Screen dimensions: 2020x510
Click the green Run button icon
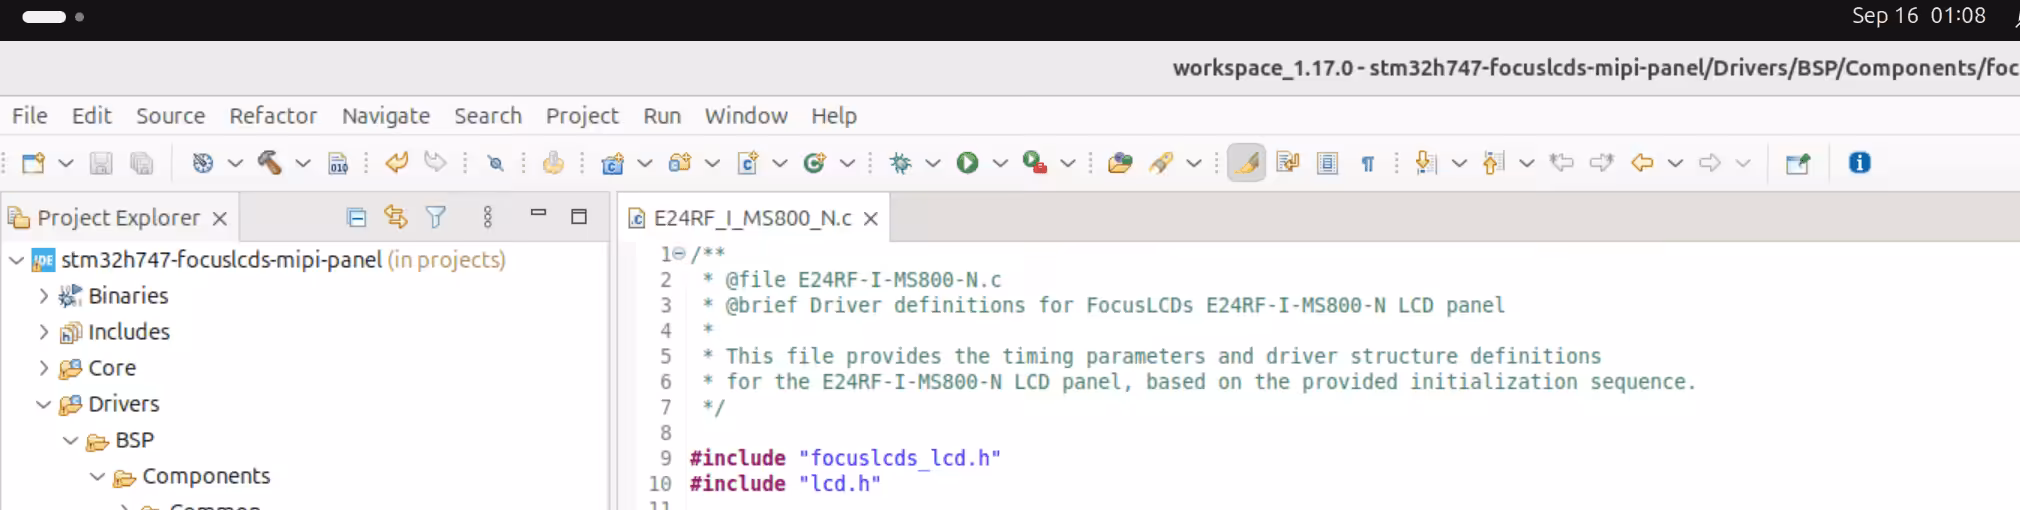[x=966, y=163]
